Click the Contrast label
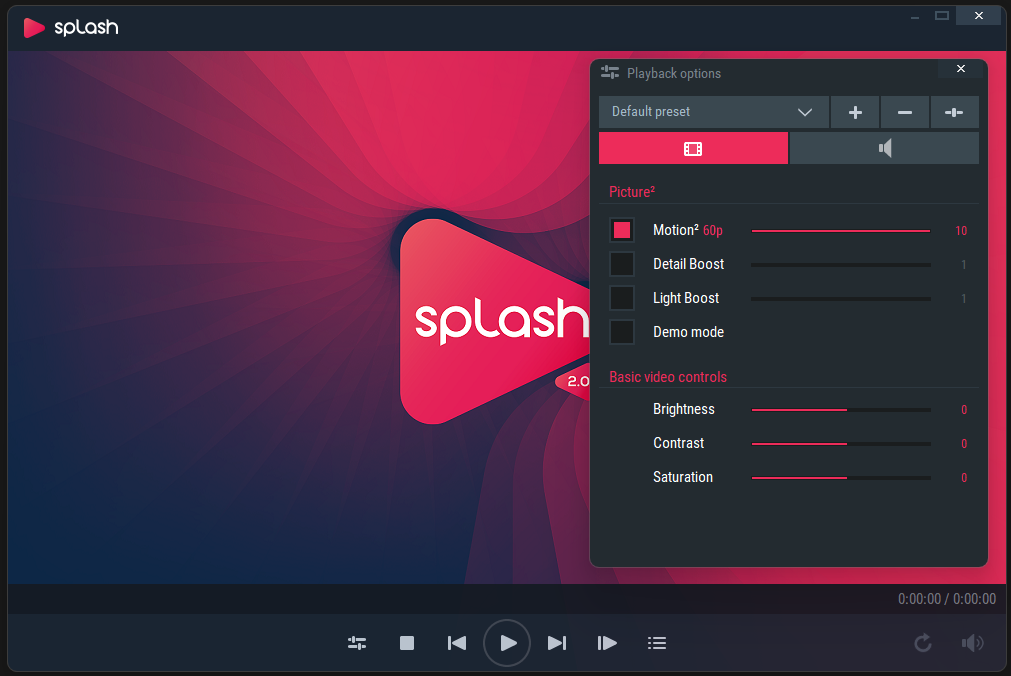Screen dimensions: 1011x676 pos(678,443)
